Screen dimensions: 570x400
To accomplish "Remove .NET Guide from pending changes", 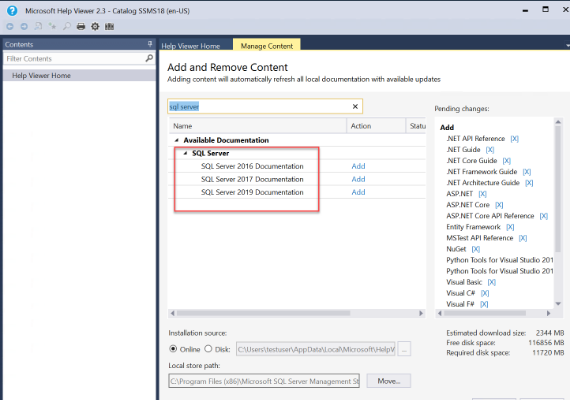I will click(x=490, y=149).
